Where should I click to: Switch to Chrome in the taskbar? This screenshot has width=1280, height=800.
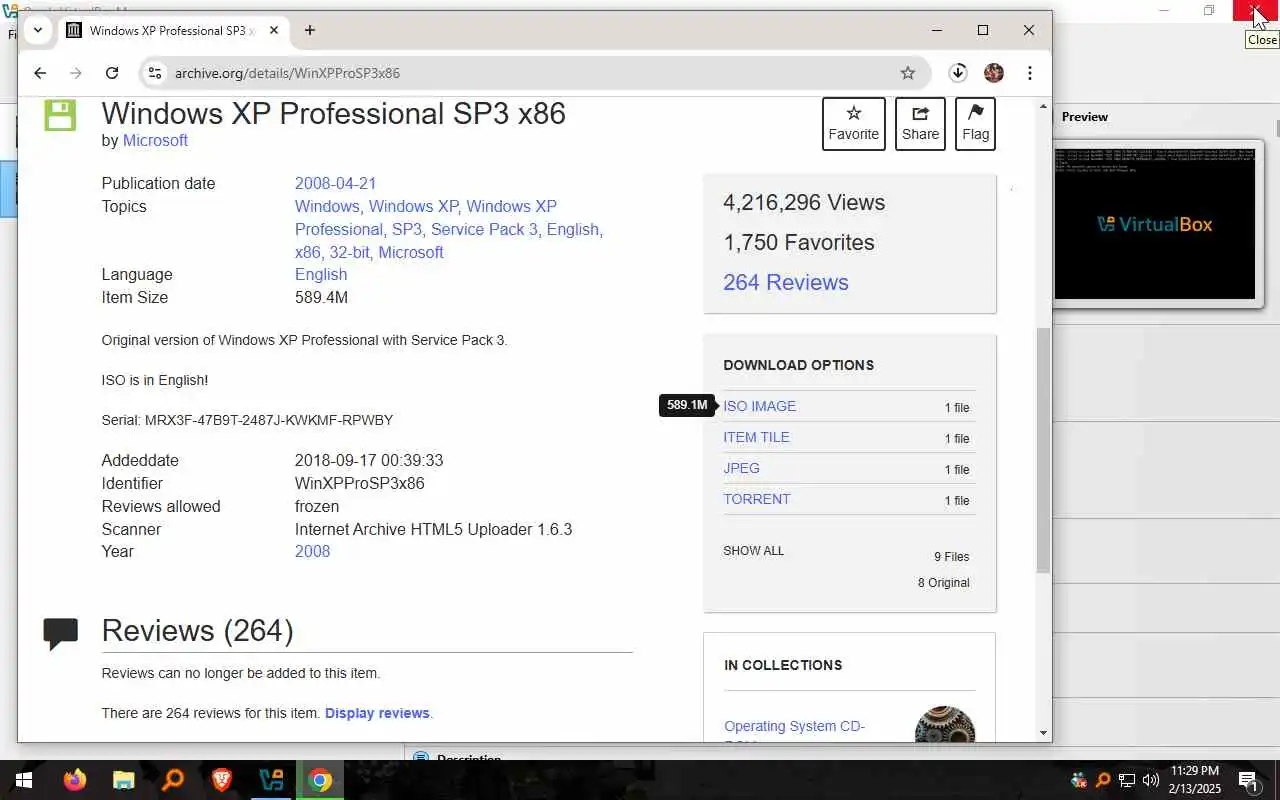319,780
